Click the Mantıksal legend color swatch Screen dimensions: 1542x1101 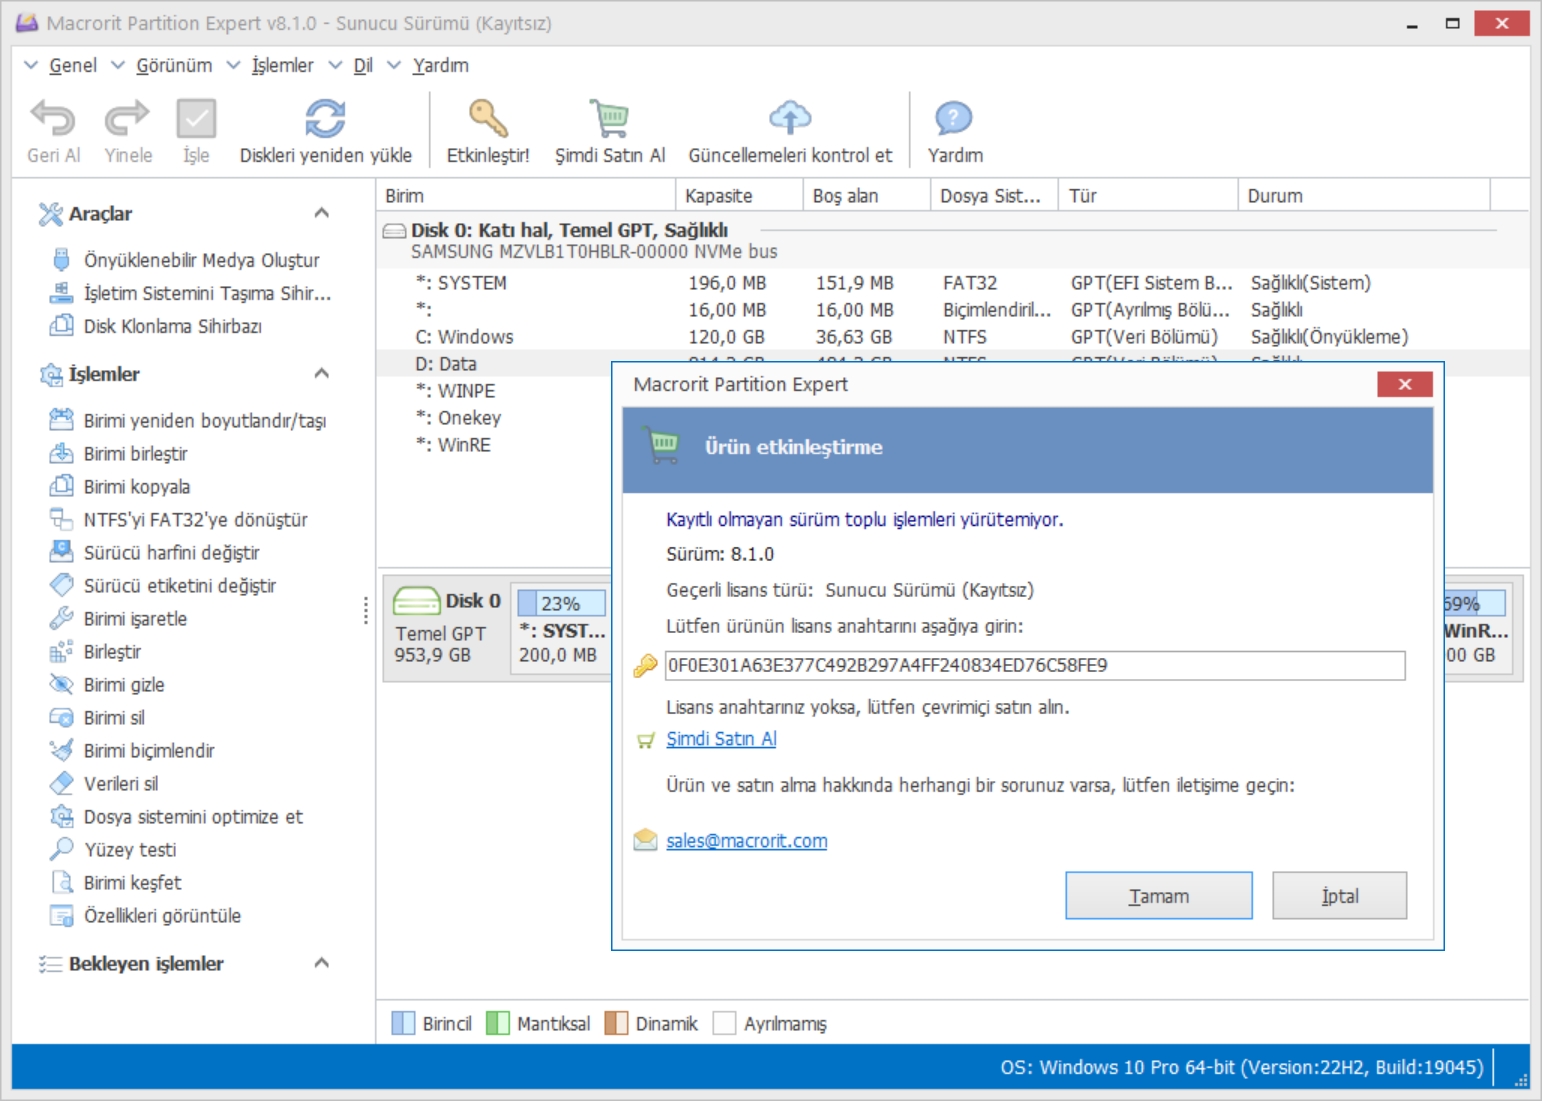click(497, 1023)
